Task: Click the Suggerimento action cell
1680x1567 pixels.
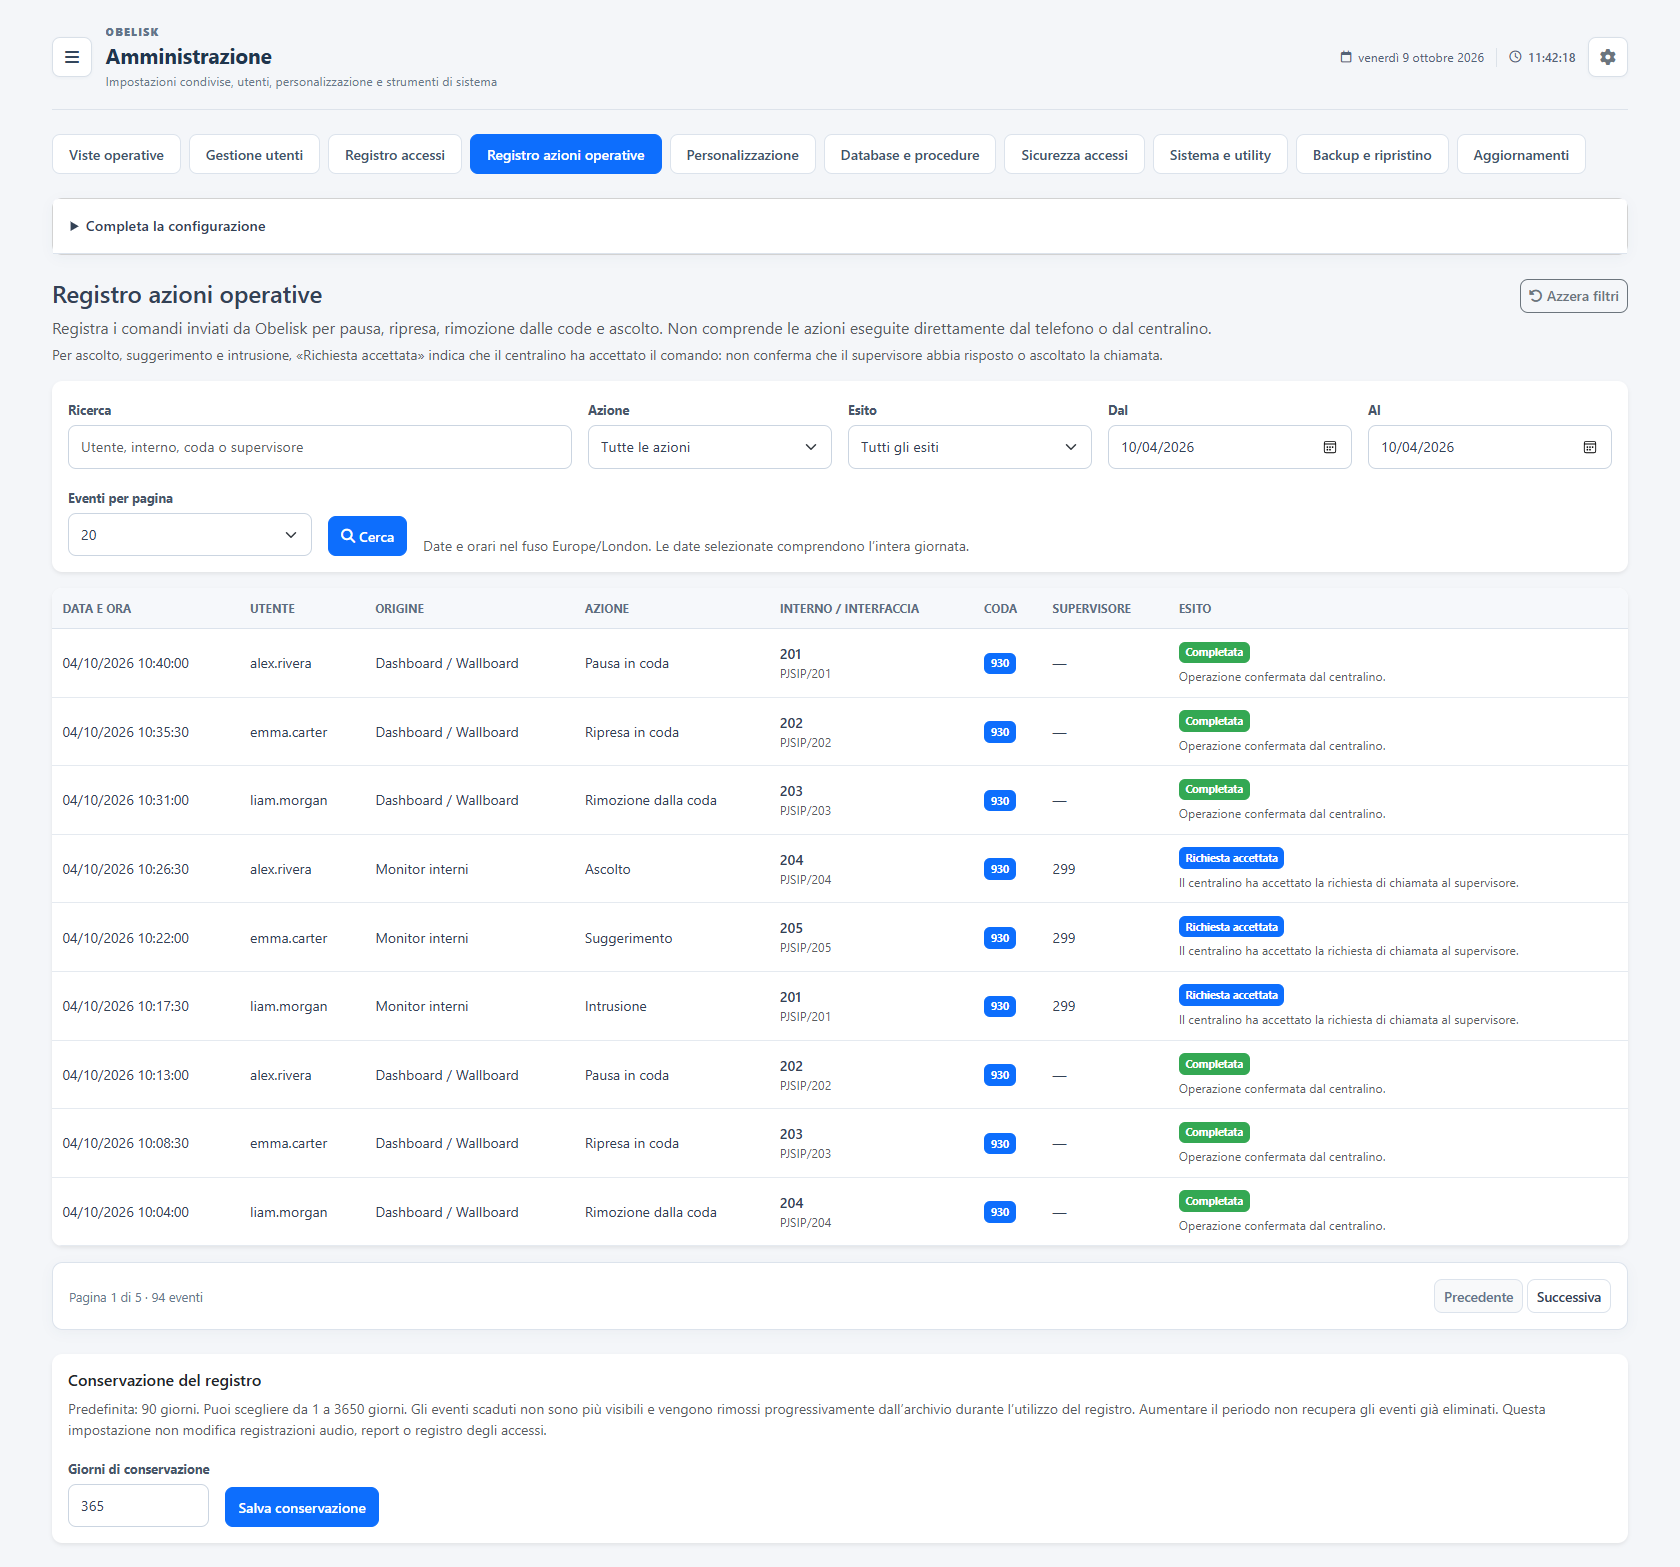Action: pos(629,938)
